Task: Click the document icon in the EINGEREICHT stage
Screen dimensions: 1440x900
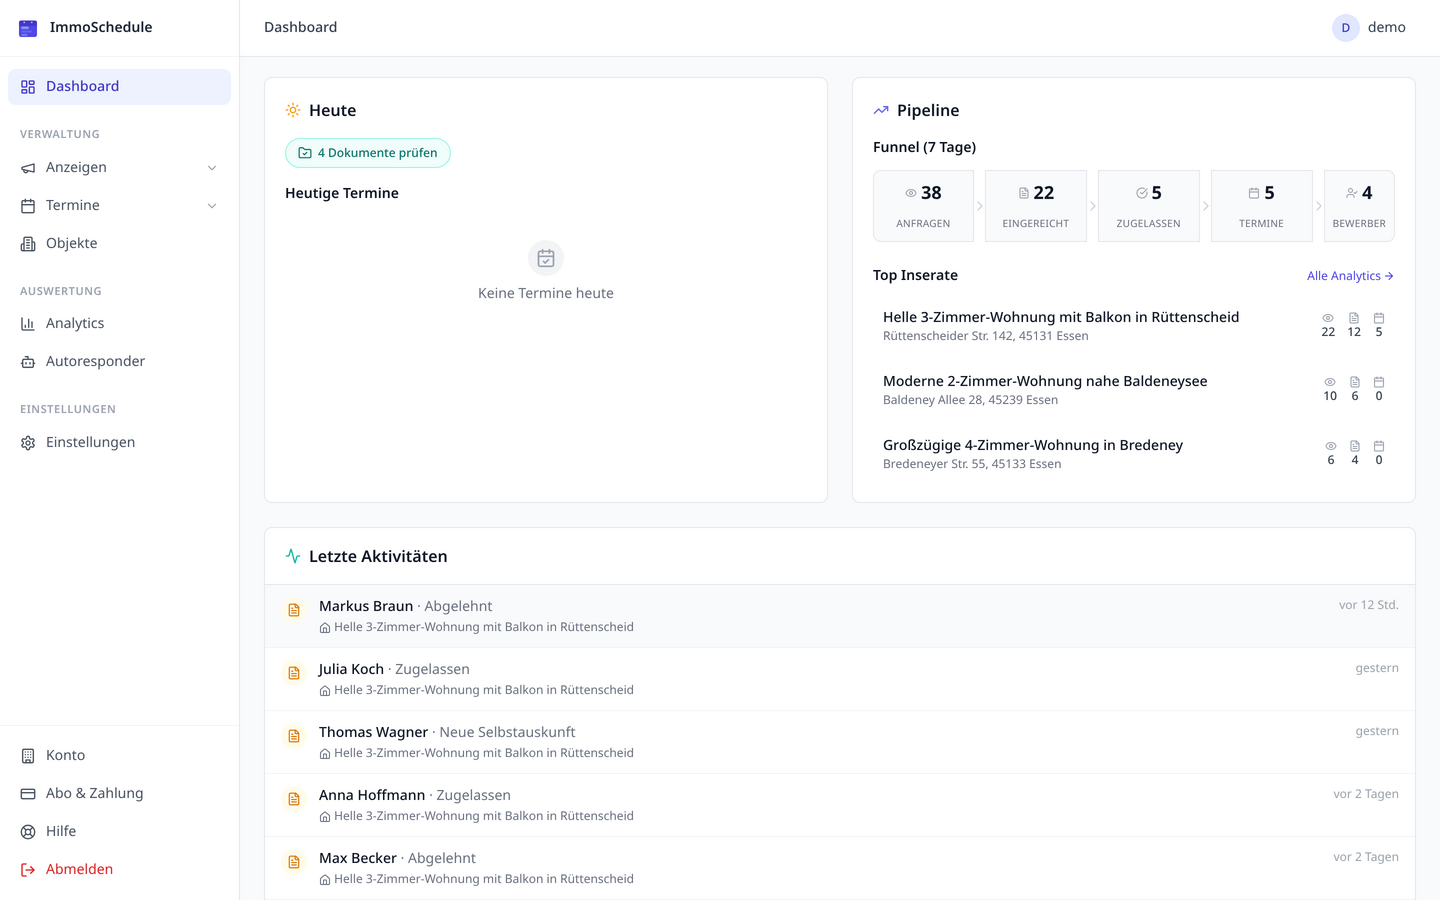Action: 1023,192
